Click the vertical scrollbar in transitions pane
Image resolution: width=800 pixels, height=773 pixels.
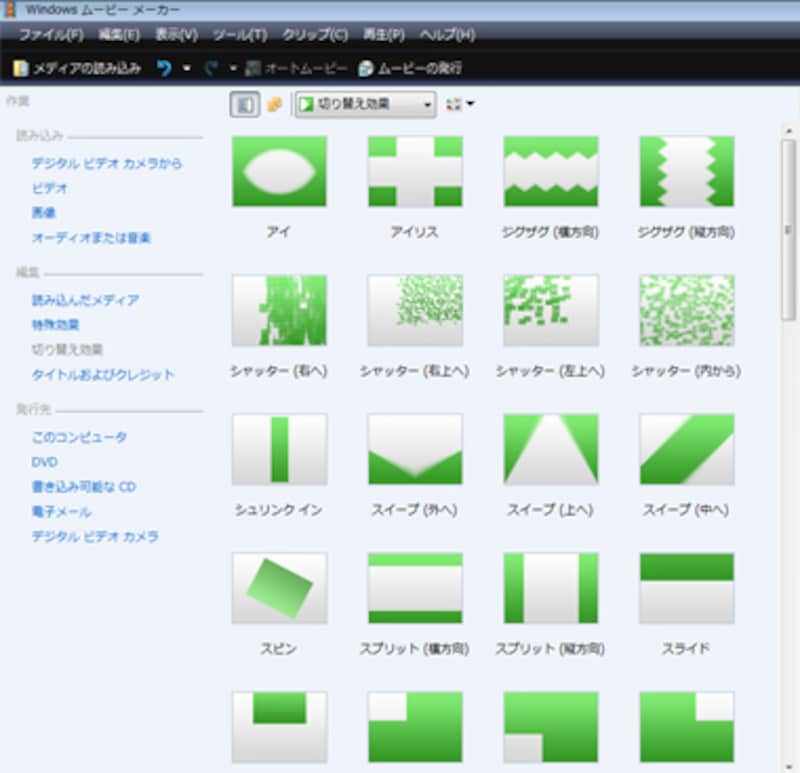point(788,230)
